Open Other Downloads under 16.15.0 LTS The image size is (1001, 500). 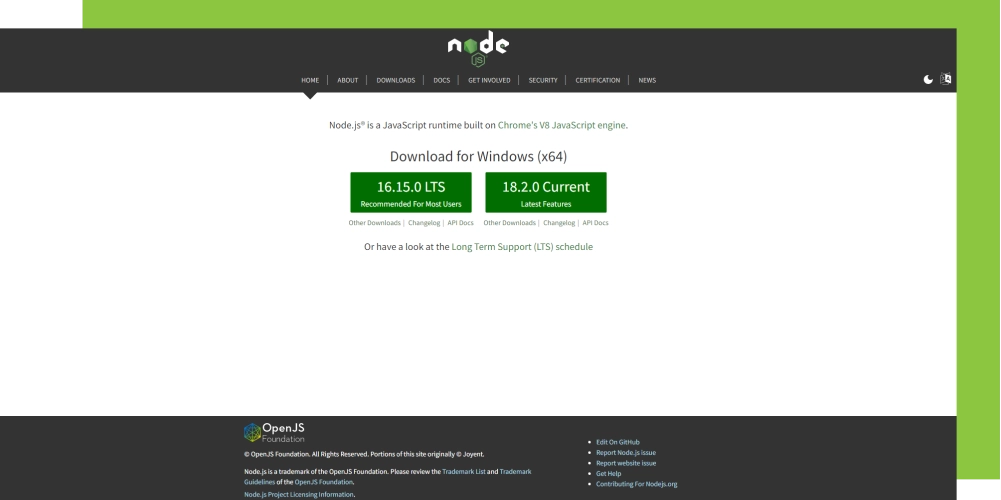click(x=374, y=223)
